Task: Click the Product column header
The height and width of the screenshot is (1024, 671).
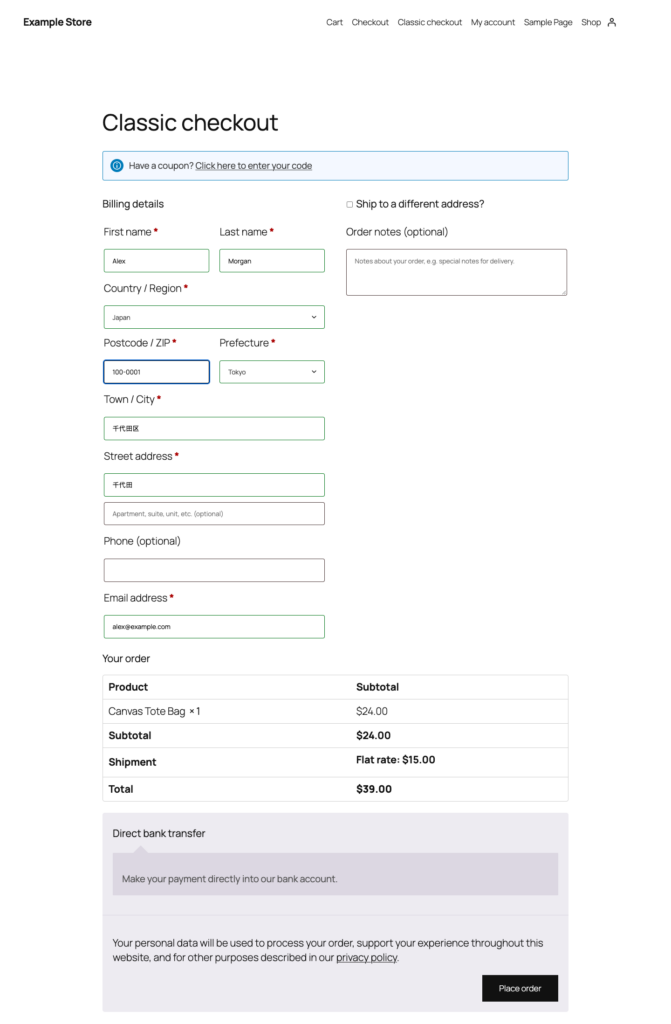Action: pyautogui.click(x=128, y=687)
